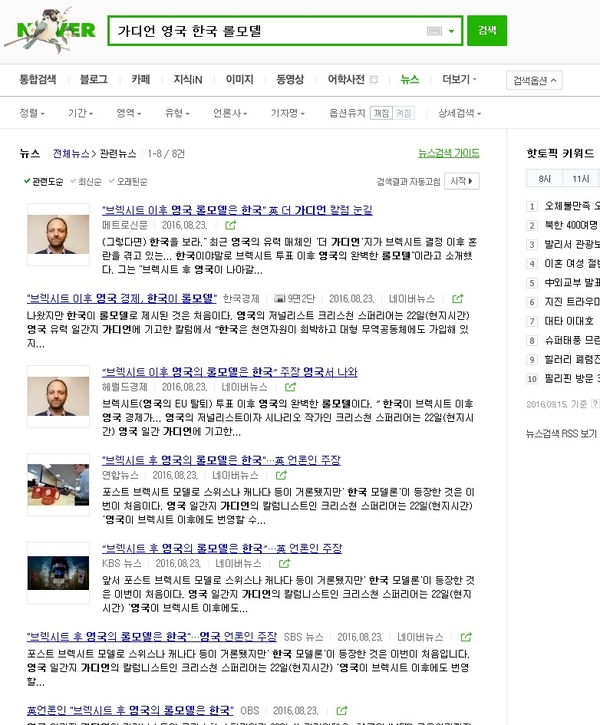Open the Naver logo homepage link
This screenshot has height=725, width=600.
pos(49,30)
